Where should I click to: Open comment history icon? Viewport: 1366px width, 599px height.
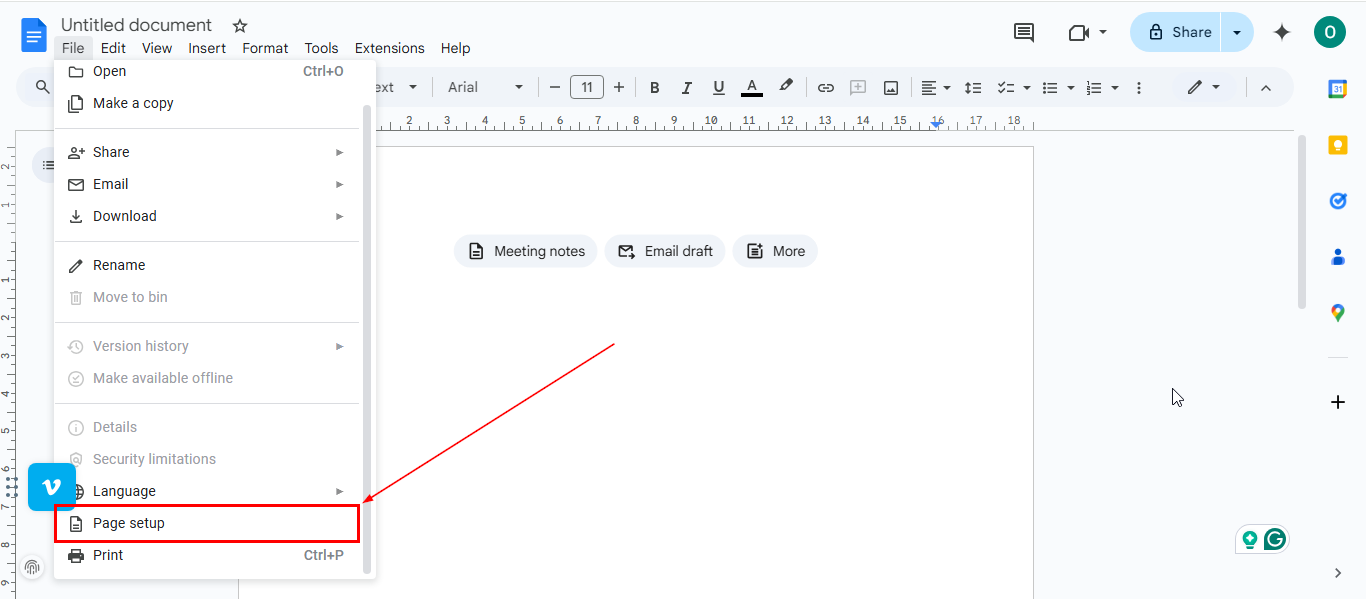coord(1024,32)
